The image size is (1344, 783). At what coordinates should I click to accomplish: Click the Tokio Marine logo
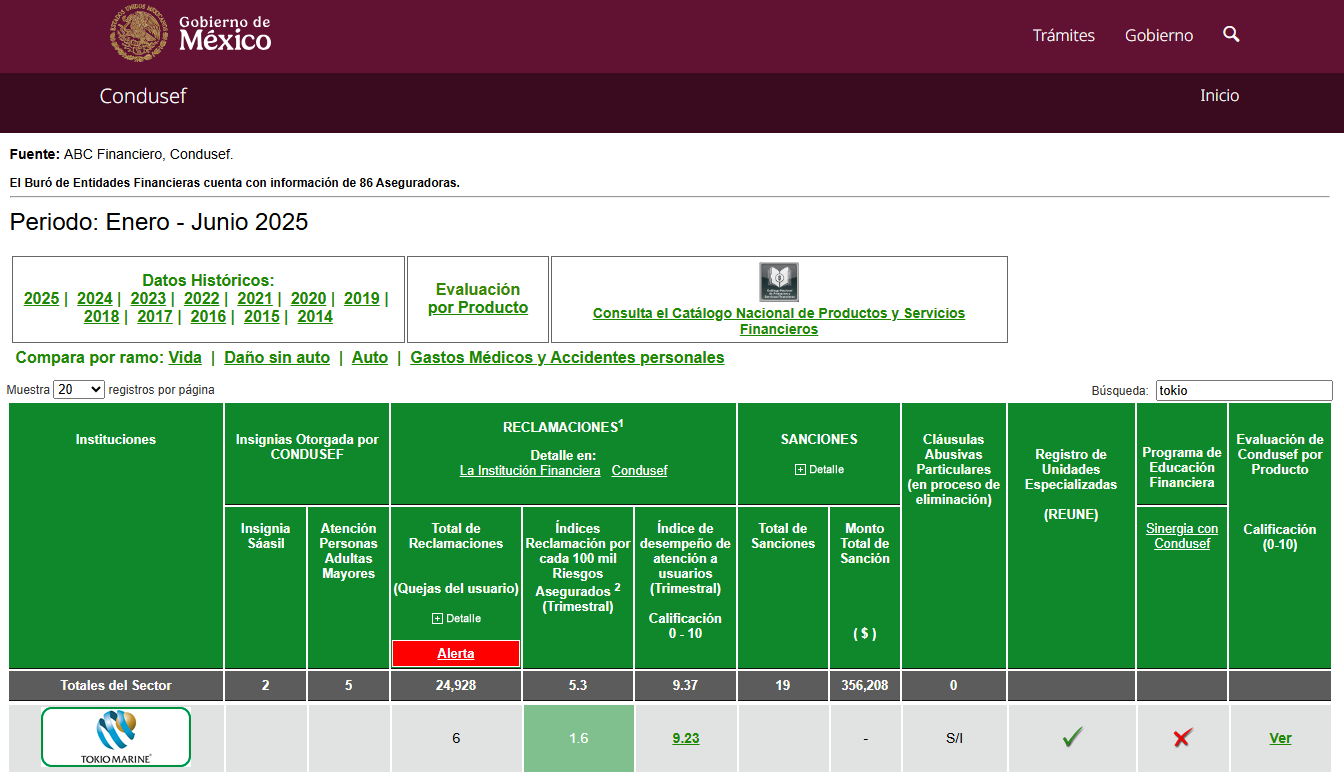coord(116,738)
